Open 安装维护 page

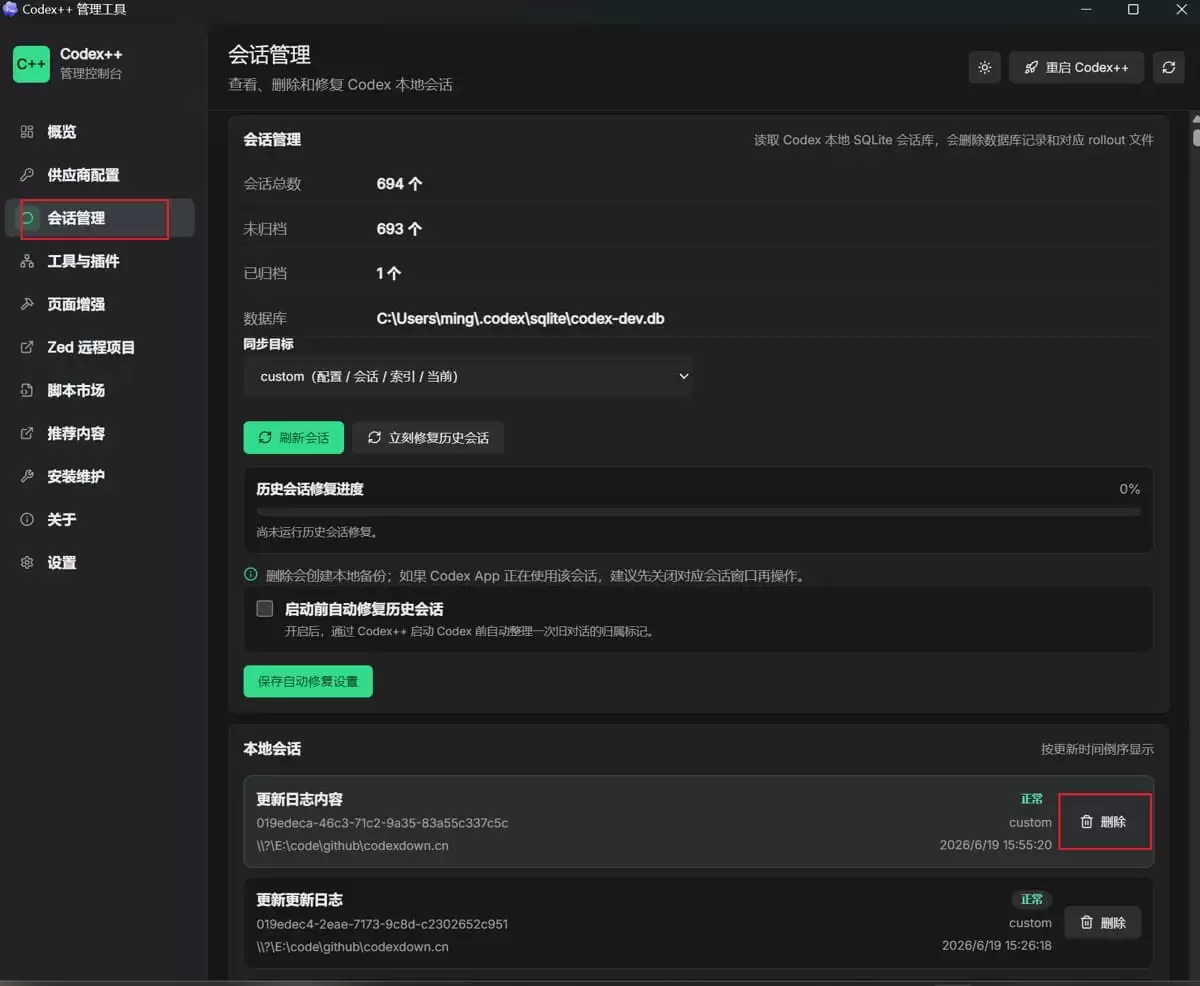(100, 476)
